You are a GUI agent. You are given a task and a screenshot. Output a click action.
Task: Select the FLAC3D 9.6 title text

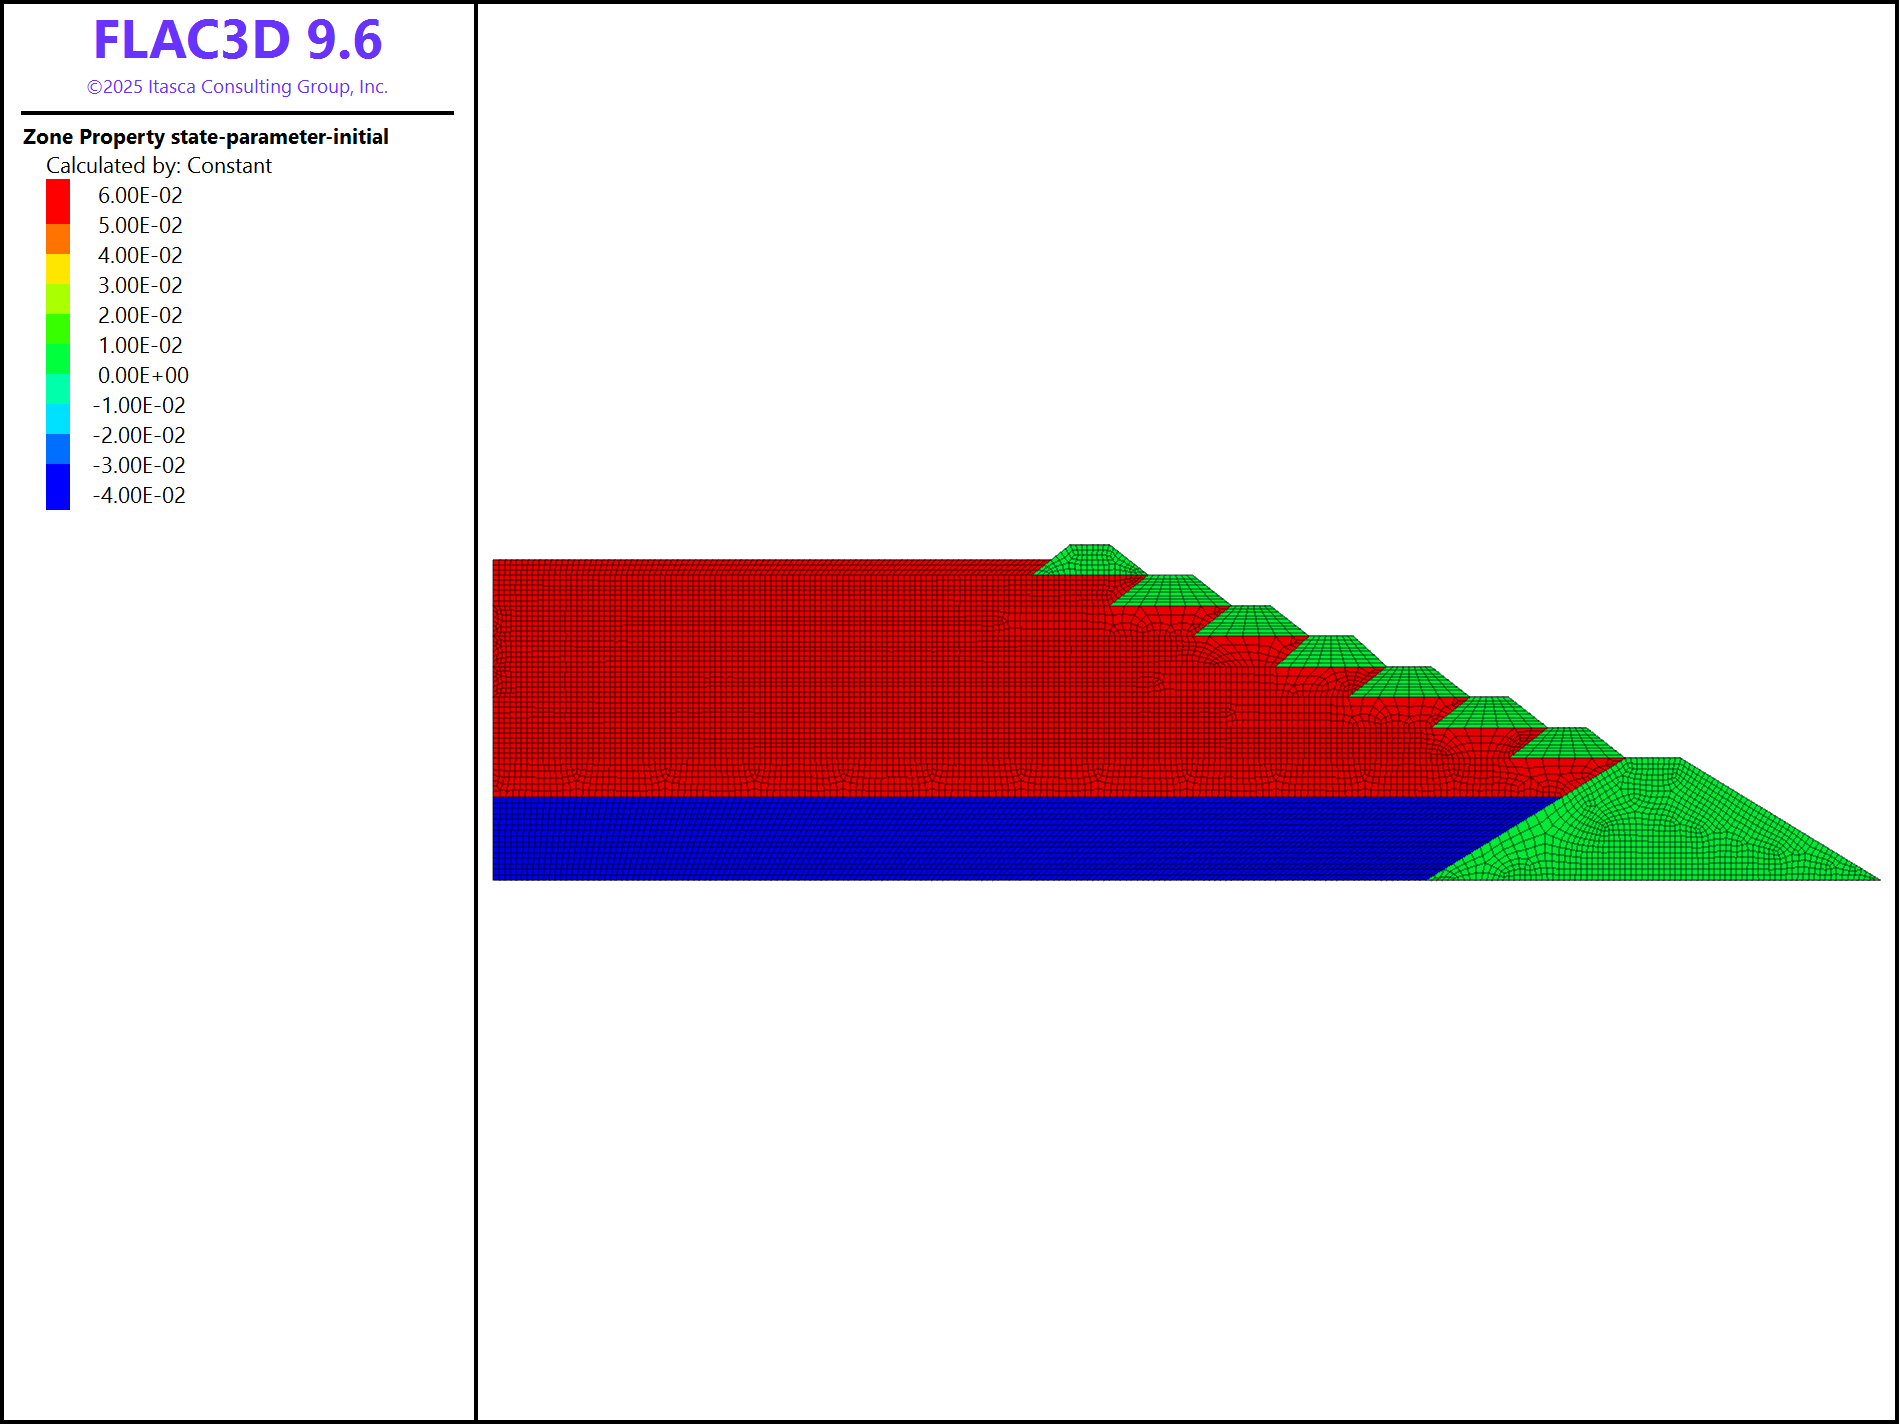click(238, 40)
